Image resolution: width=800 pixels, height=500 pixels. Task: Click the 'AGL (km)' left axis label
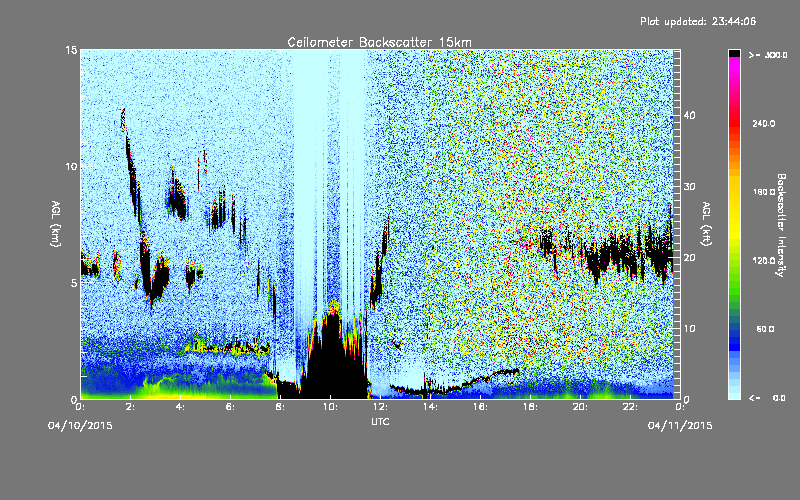[x=55, y=224]
